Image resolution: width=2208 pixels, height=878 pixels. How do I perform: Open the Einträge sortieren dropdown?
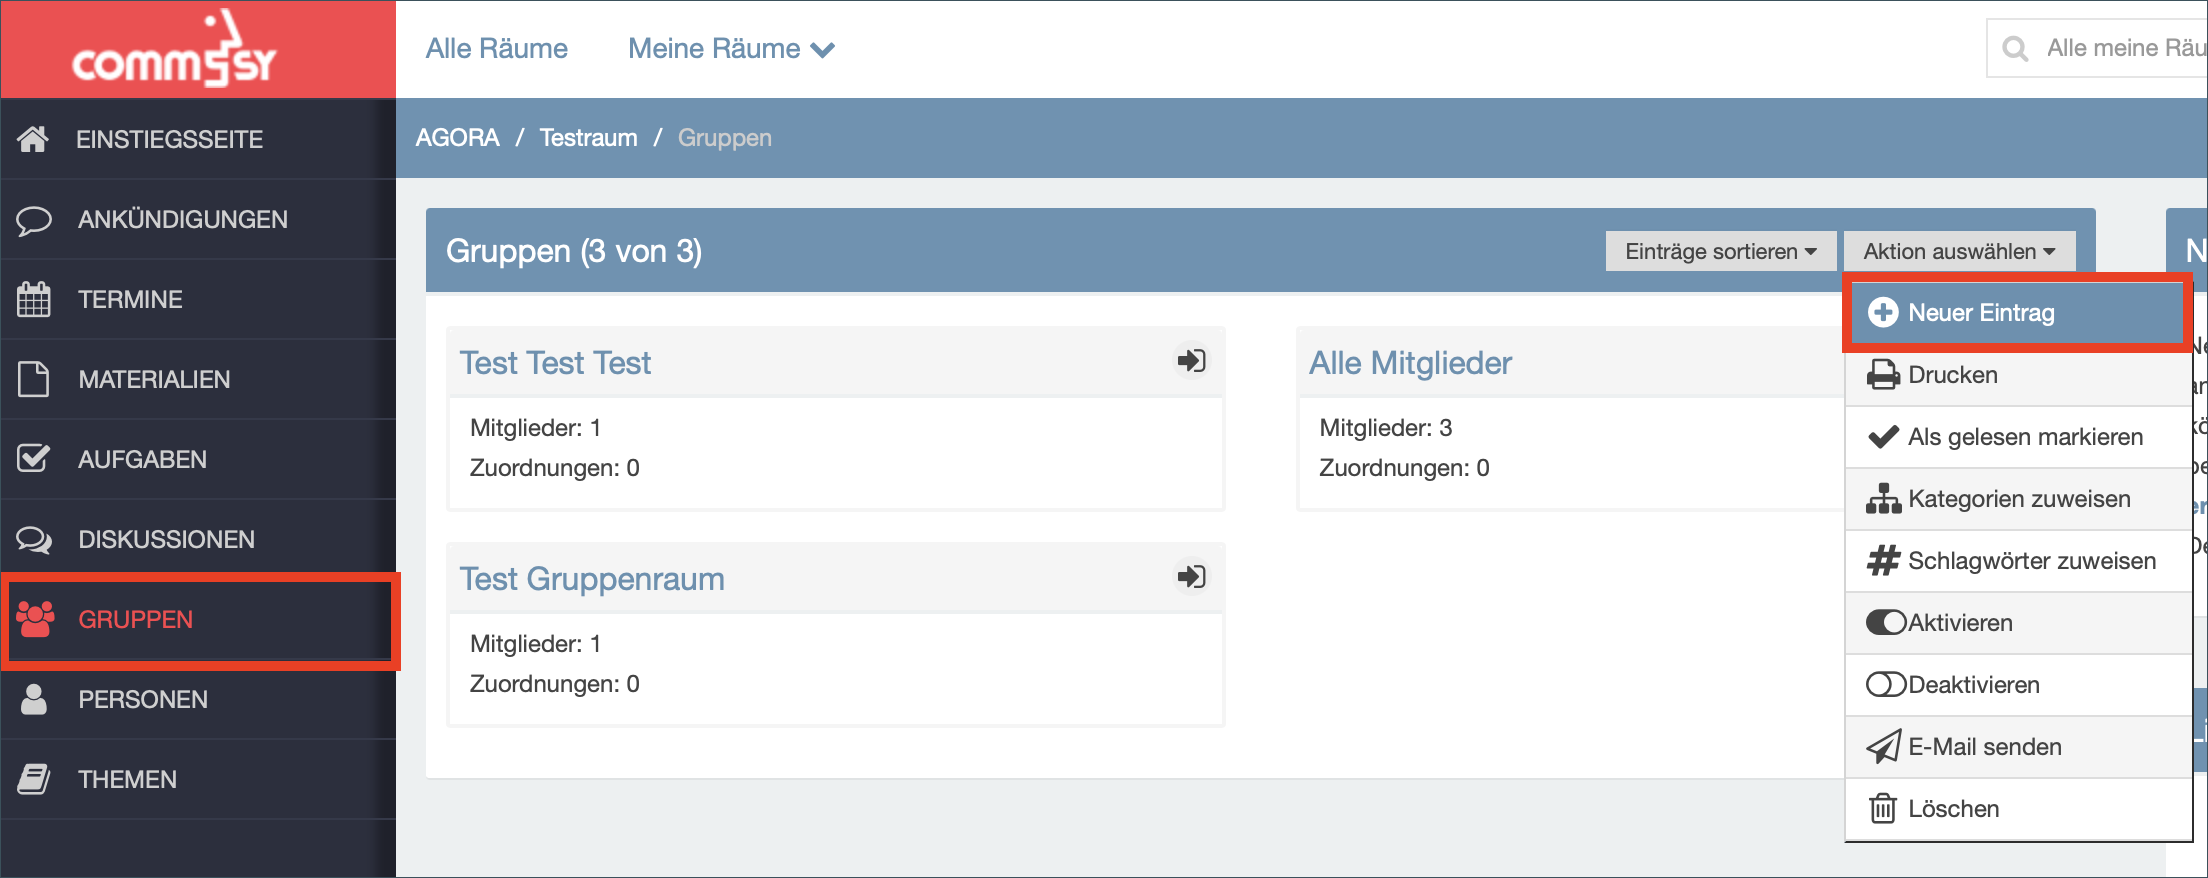pyautogui.click(x=1720, y=251)
